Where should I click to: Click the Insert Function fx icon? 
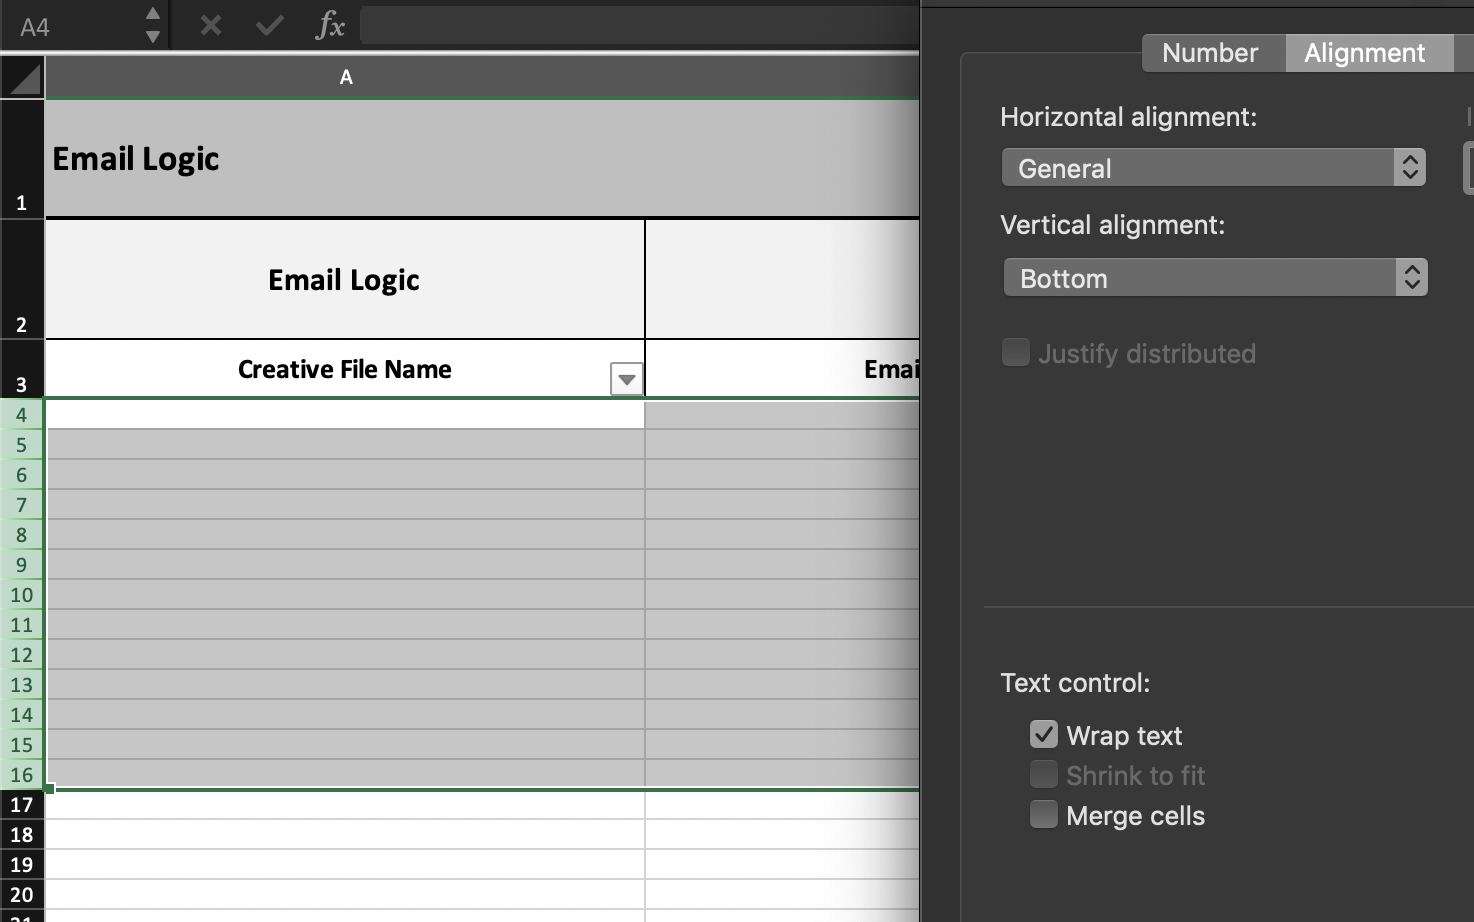(329, 26)
